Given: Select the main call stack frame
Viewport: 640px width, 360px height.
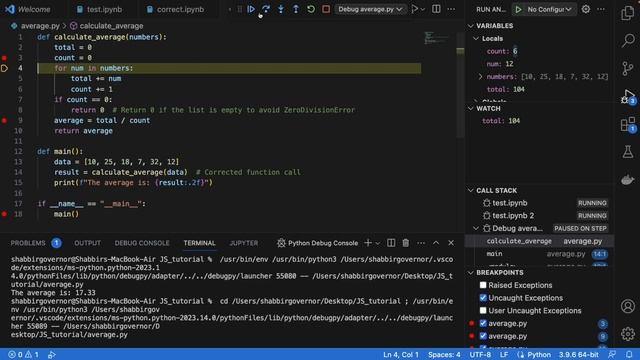Looking at the screenshot, I should point(539,254).
